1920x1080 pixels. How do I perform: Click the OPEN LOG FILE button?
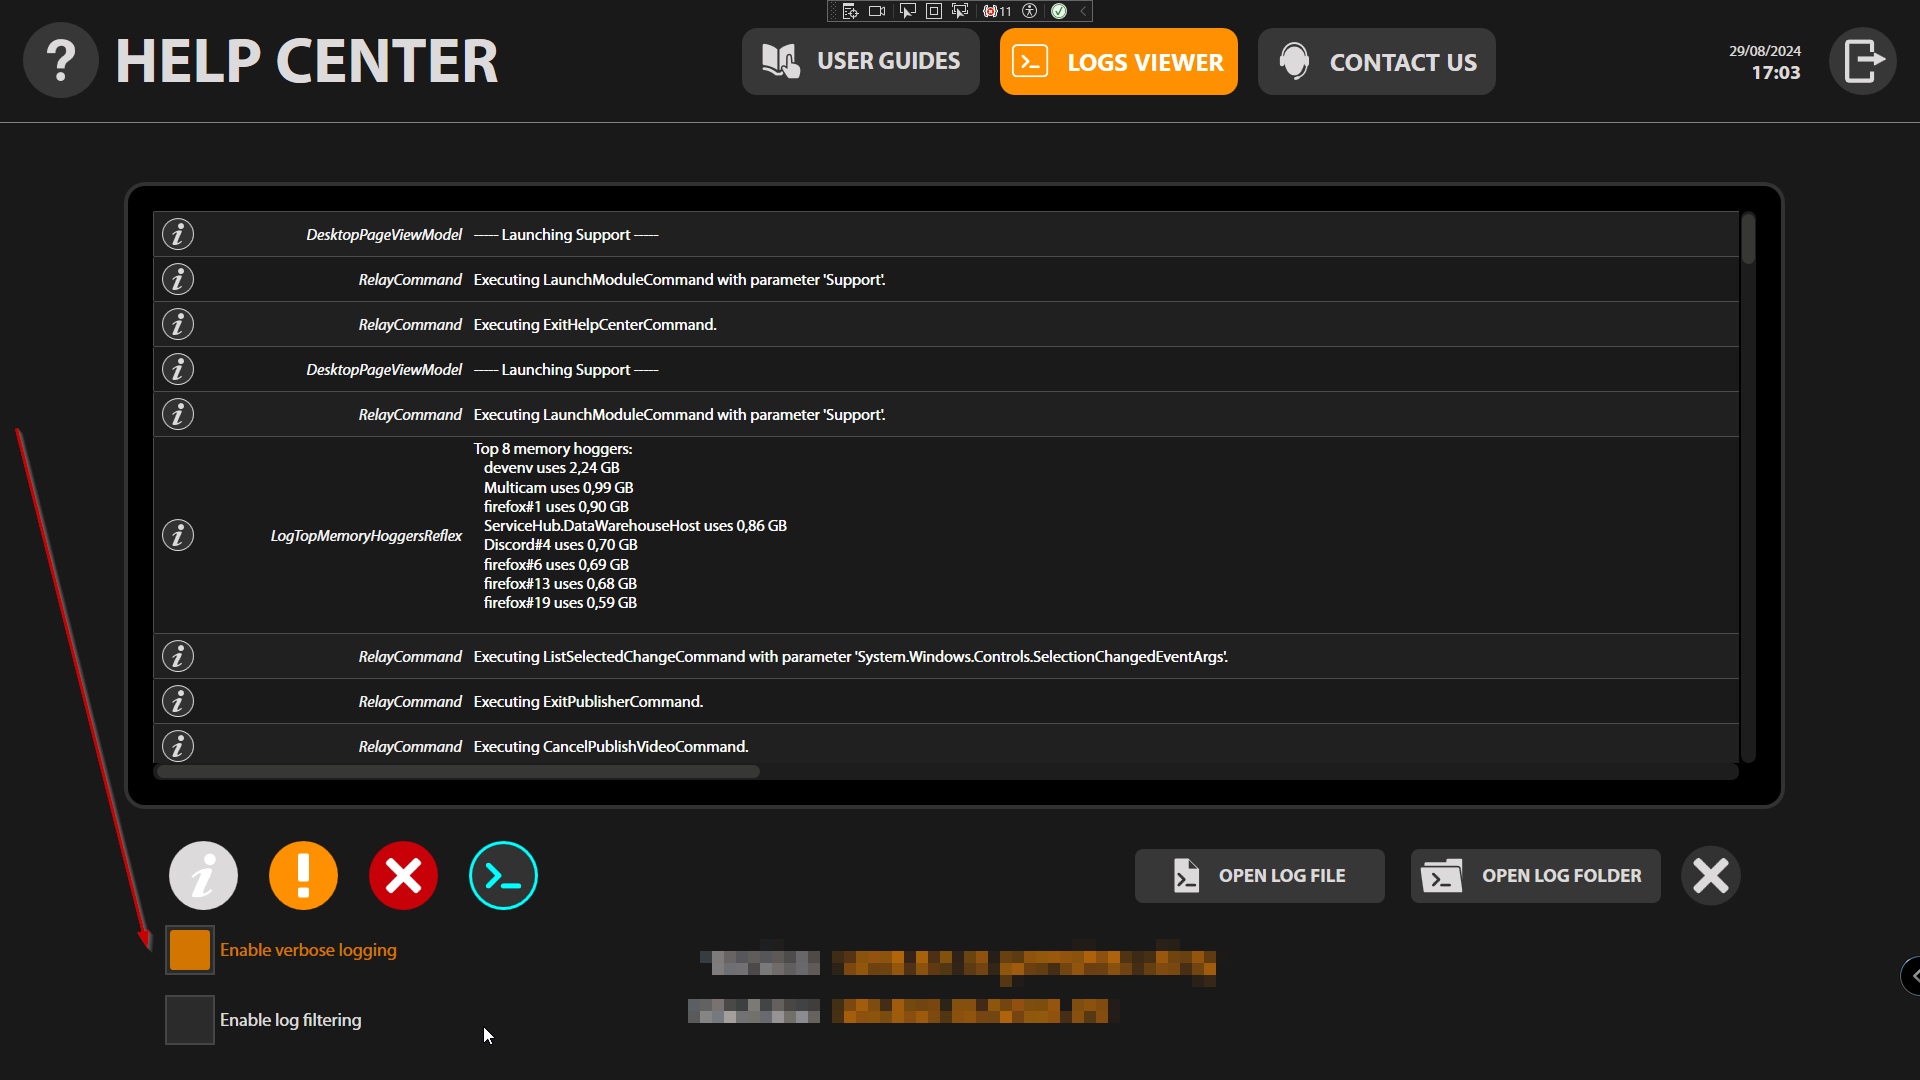[x=1259, y=875]
